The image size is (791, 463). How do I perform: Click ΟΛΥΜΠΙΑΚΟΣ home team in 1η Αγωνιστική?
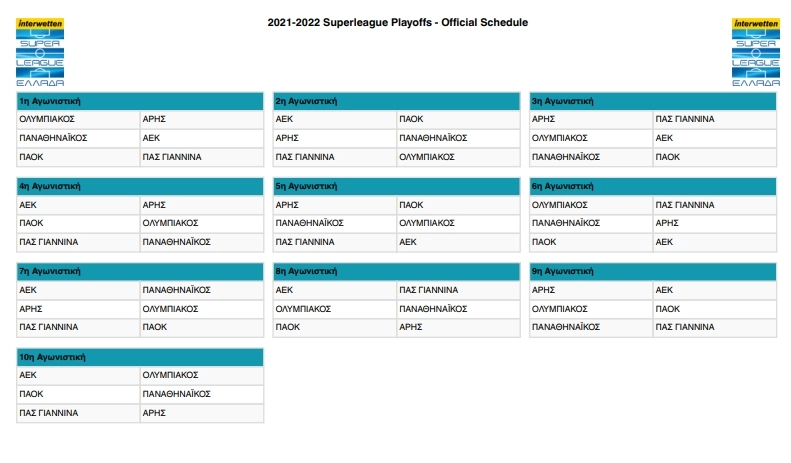click(47, 118)
